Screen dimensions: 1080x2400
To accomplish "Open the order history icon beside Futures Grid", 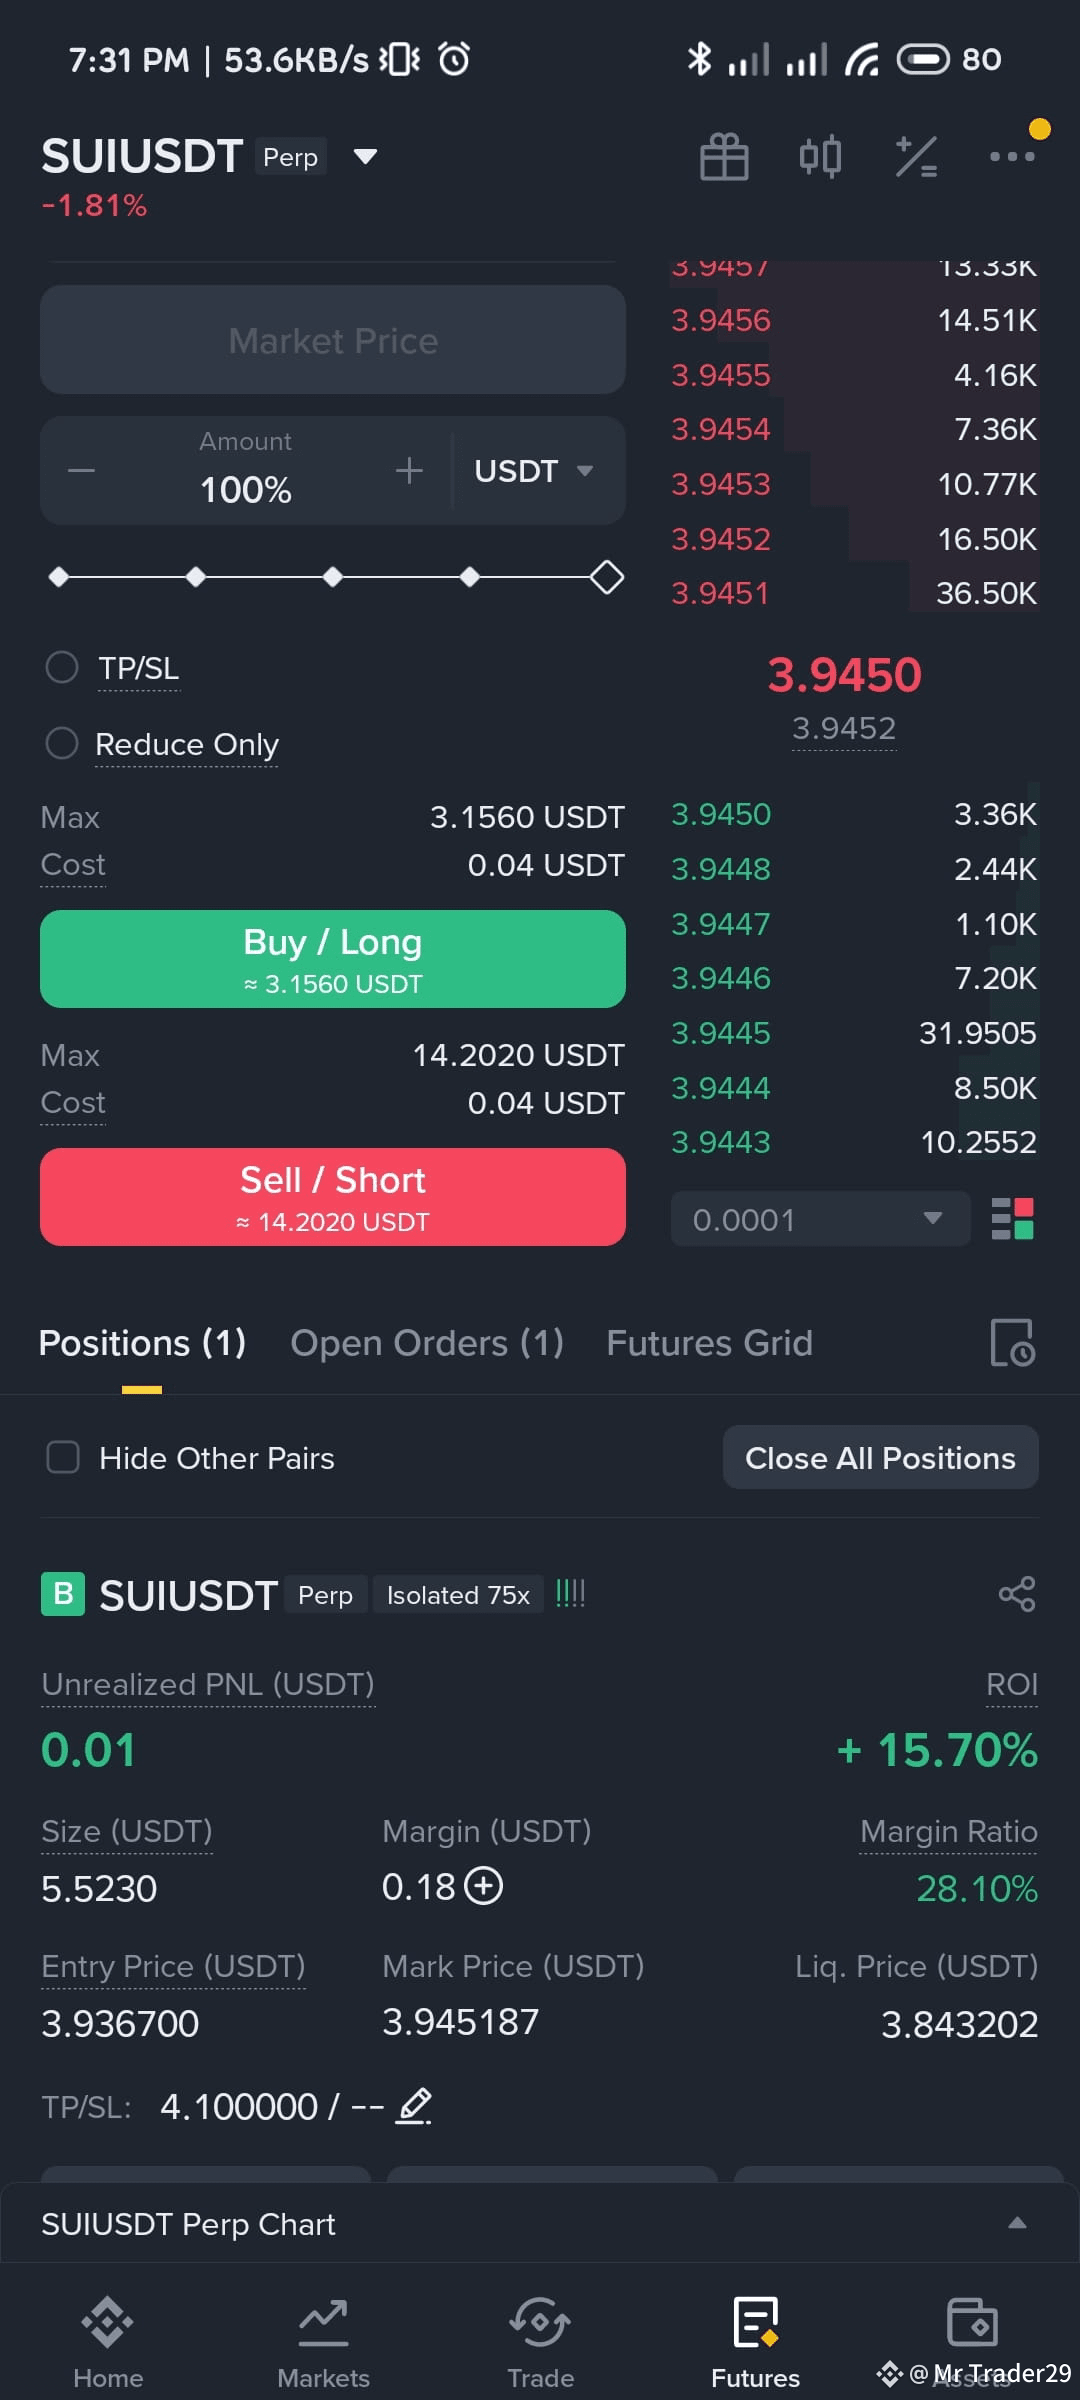I will 1012,1343.
